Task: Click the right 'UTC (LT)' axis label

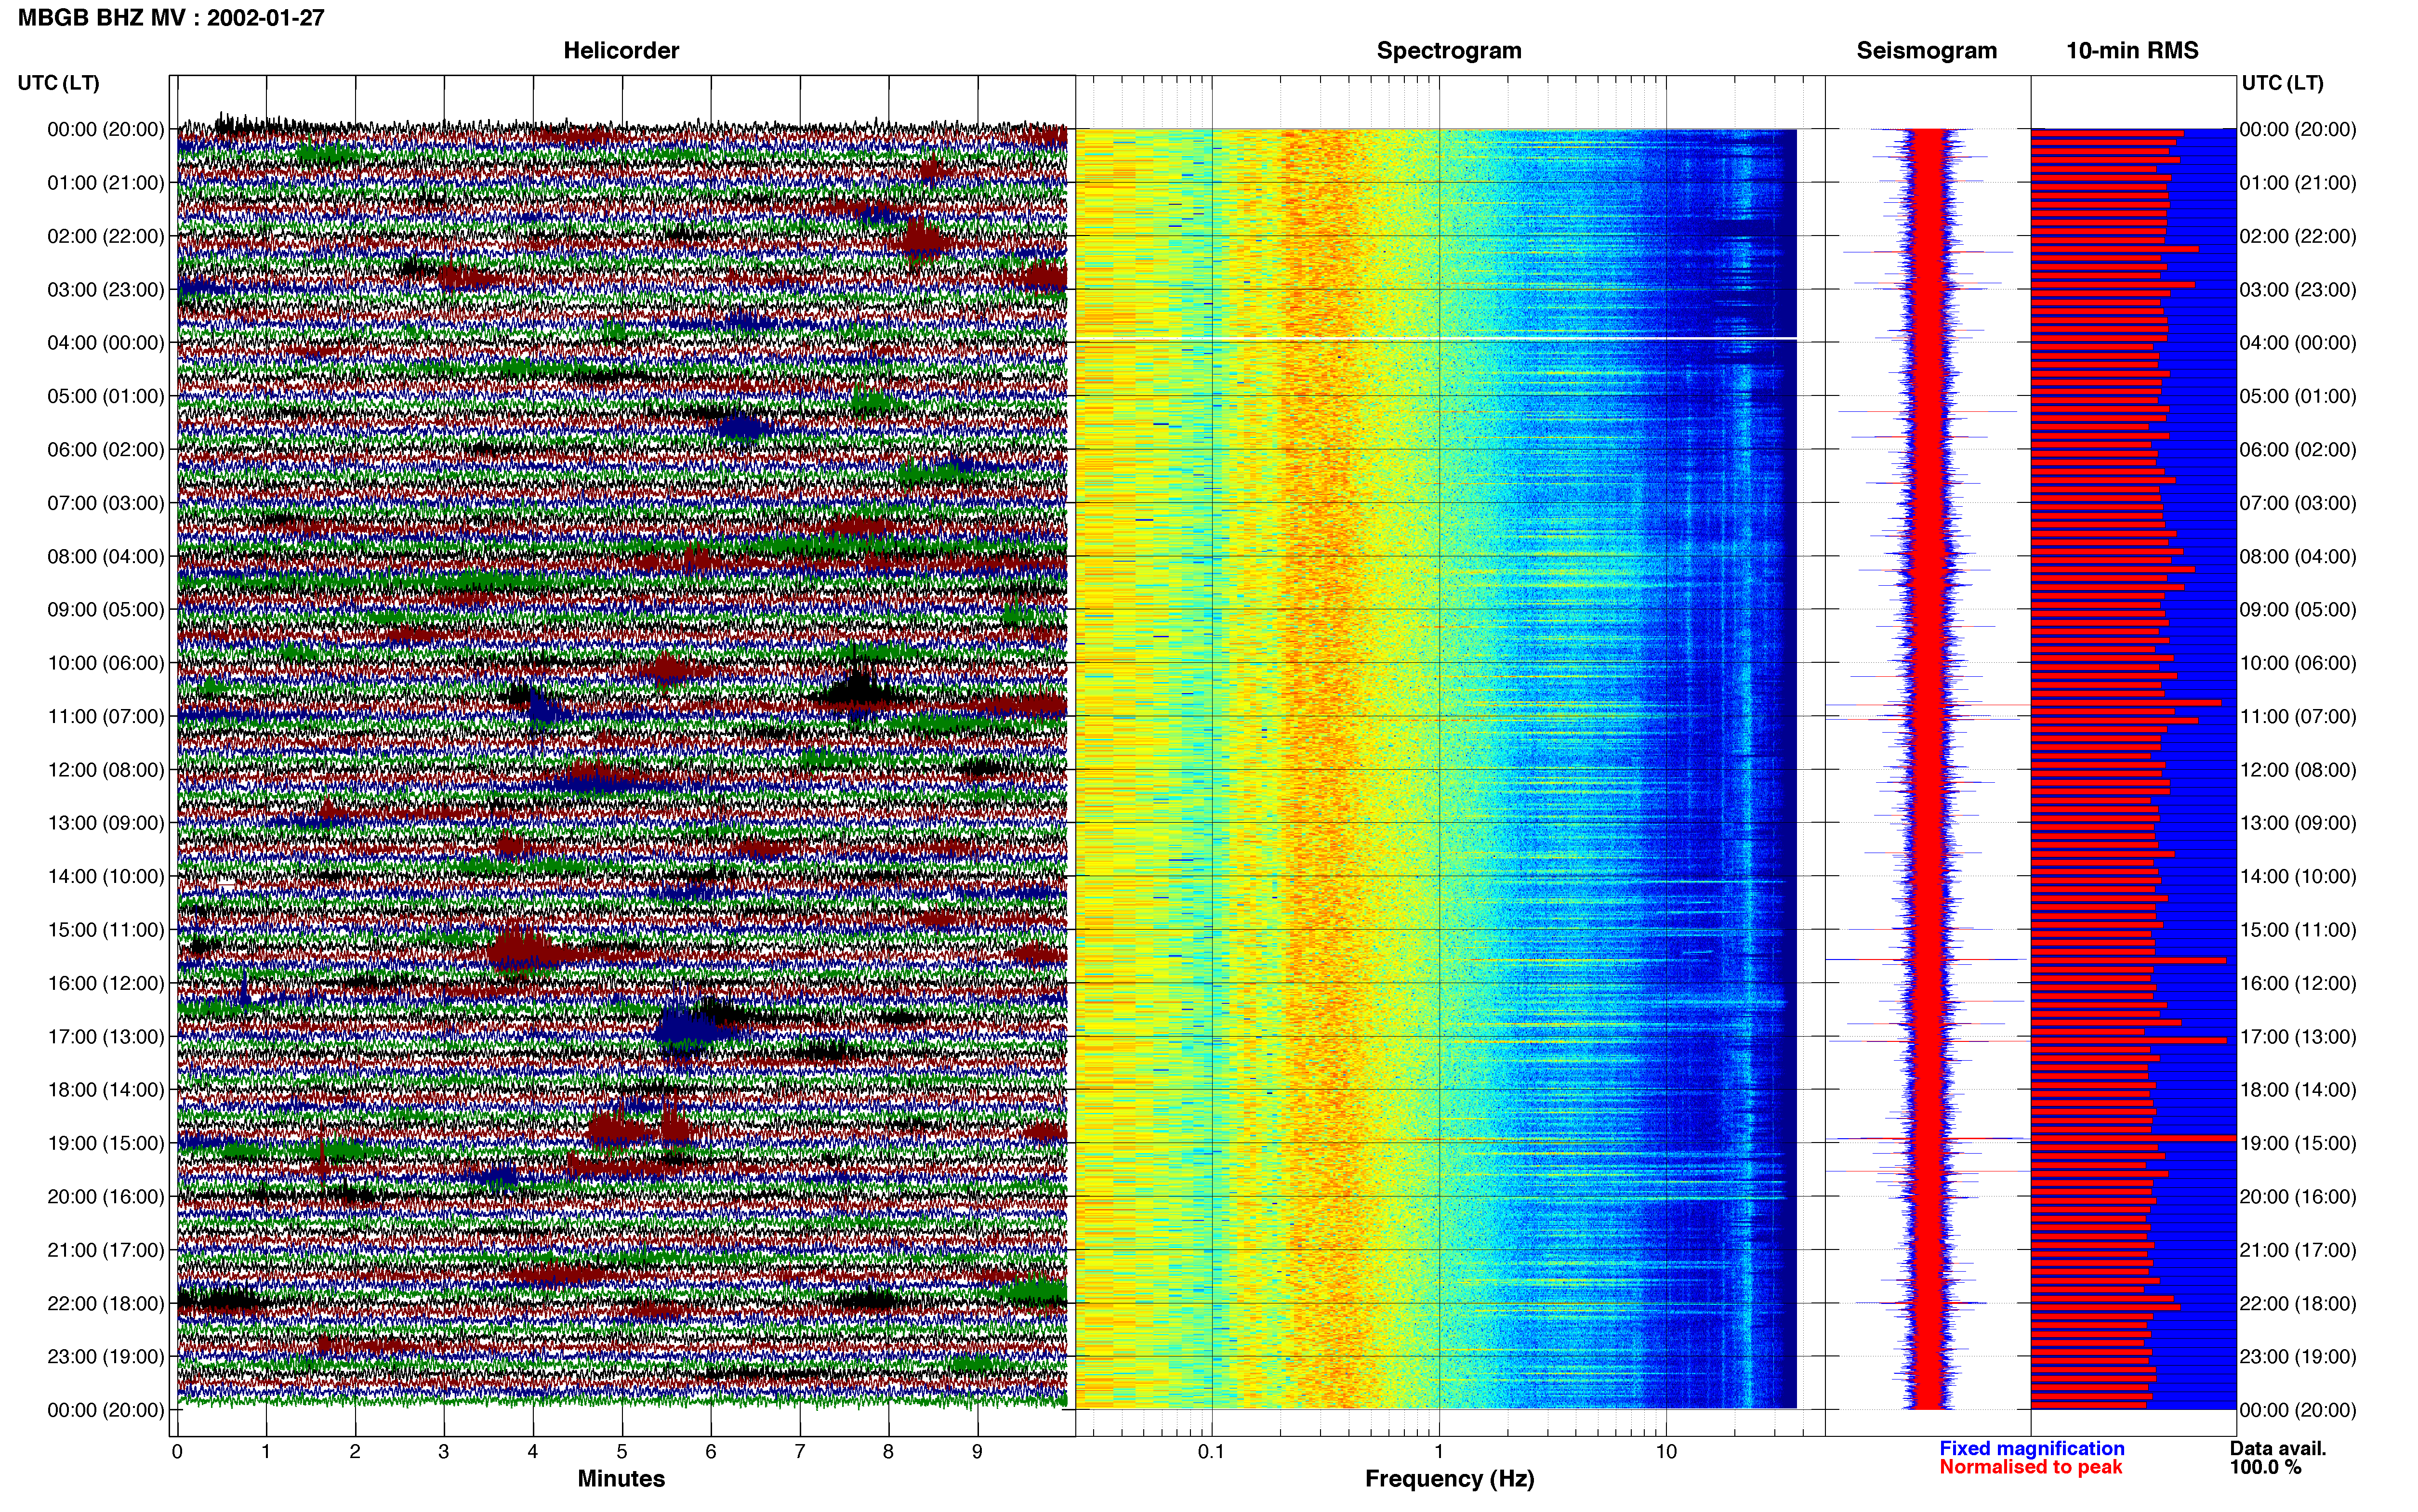Action: (2282, 82)
